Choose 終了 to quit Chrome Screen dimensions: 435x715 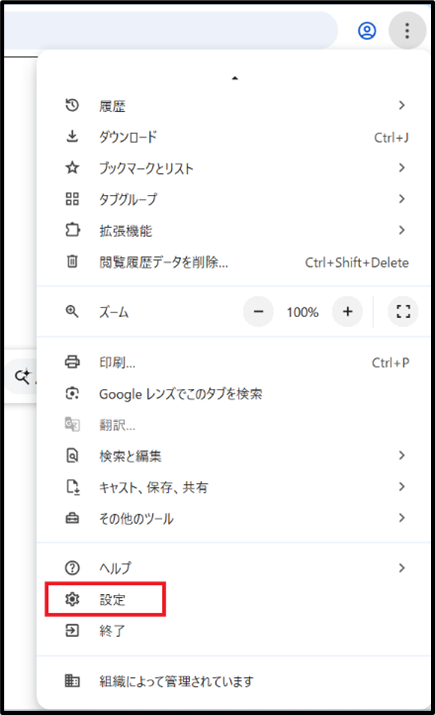click(x=233, y=631)
